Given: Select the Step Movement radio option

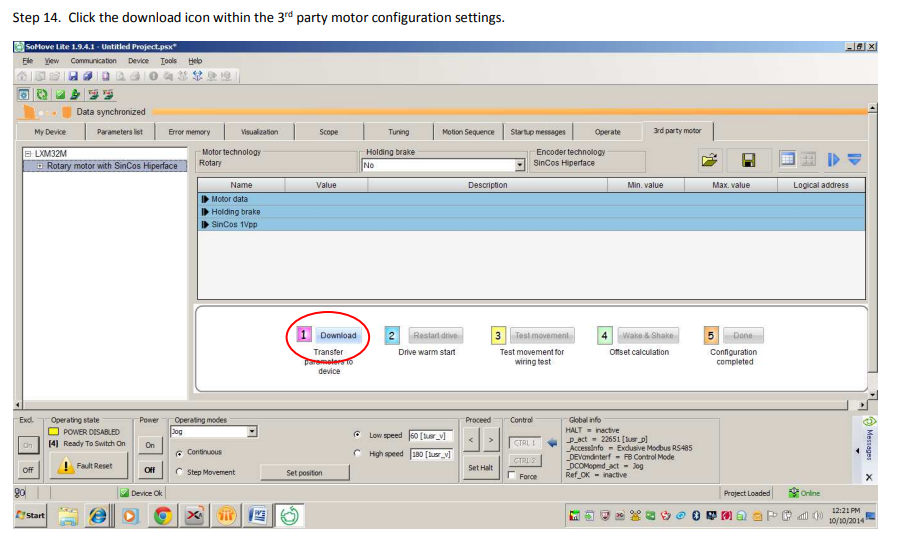Looking at the screenshot, I should pos(179,472).
